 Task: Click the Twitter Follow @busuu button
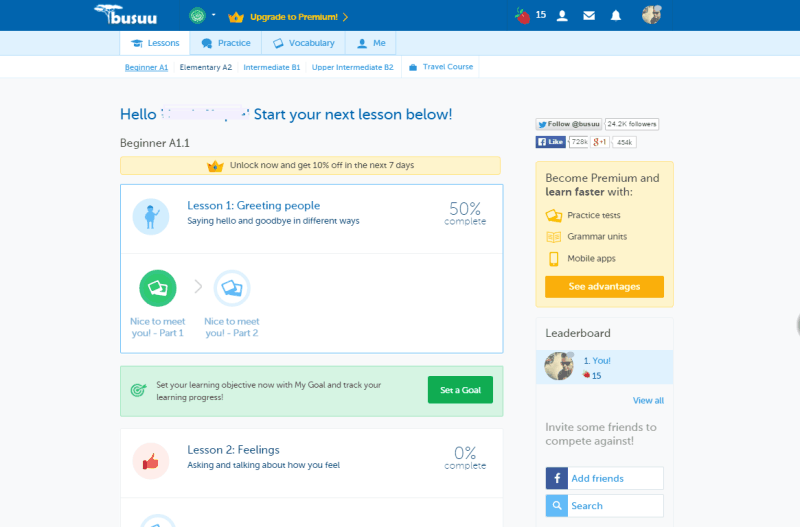(568, 124)
